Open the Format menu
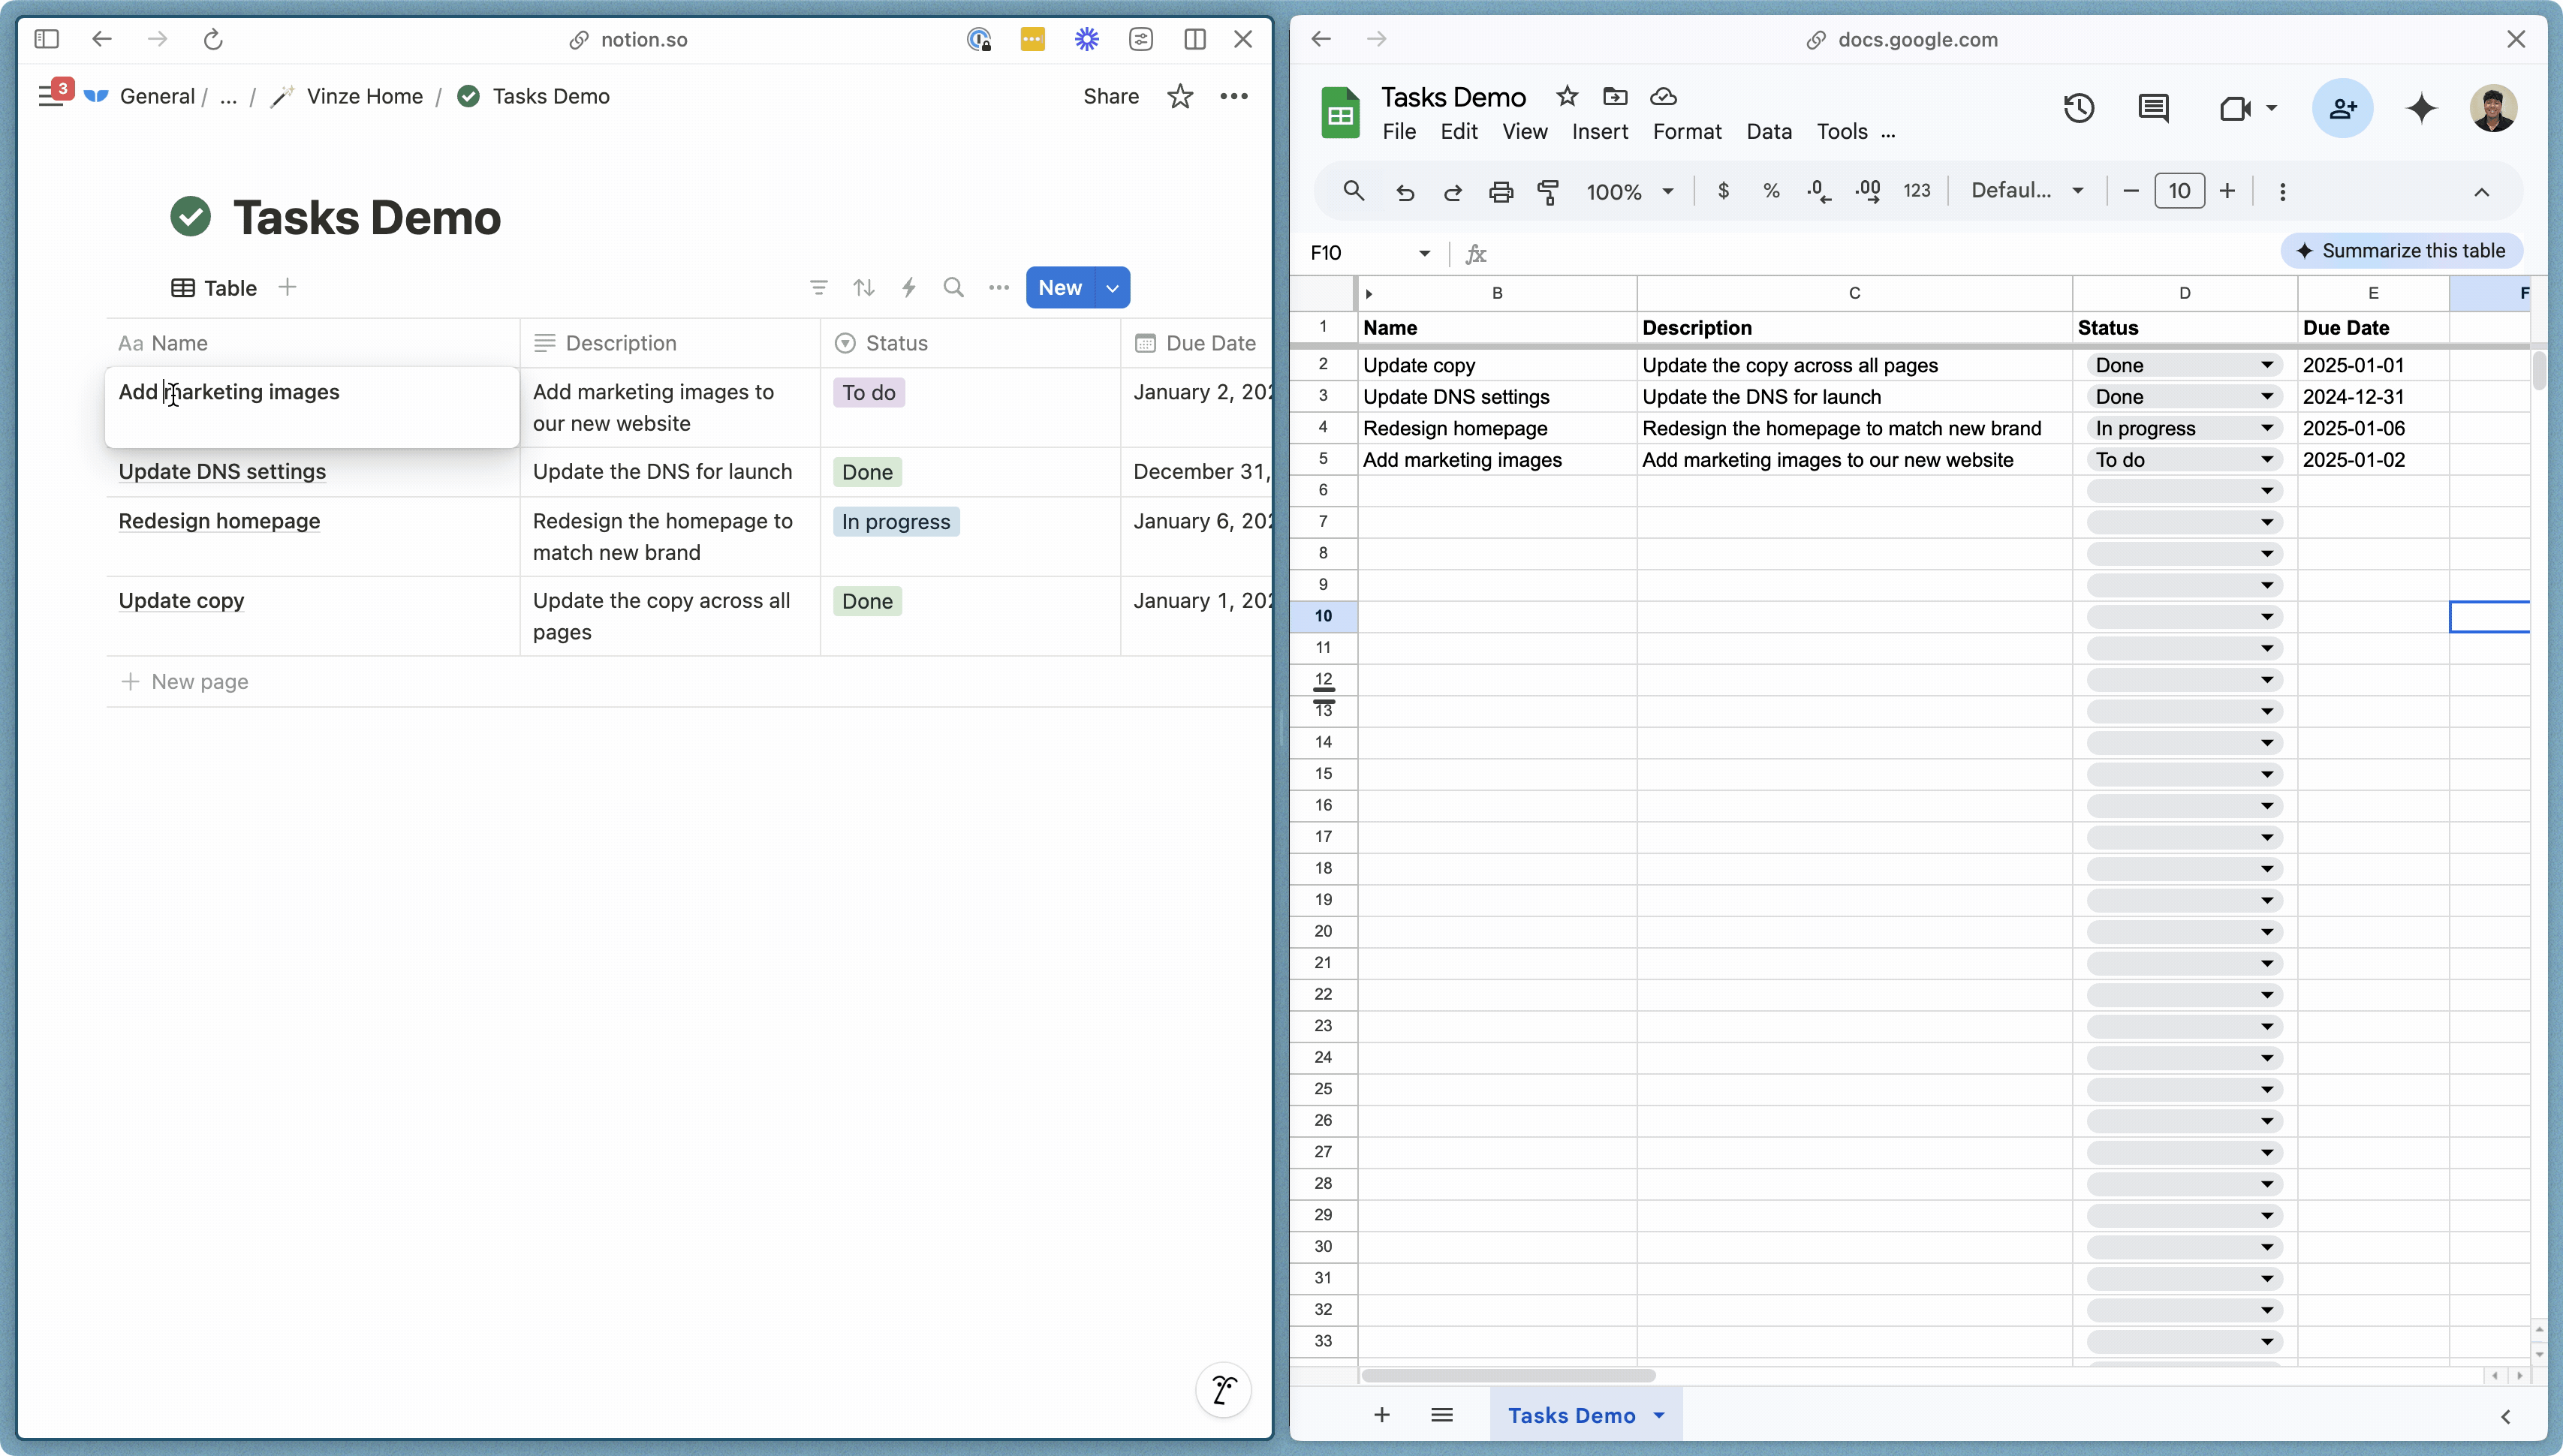 (x=1686, y=131)
